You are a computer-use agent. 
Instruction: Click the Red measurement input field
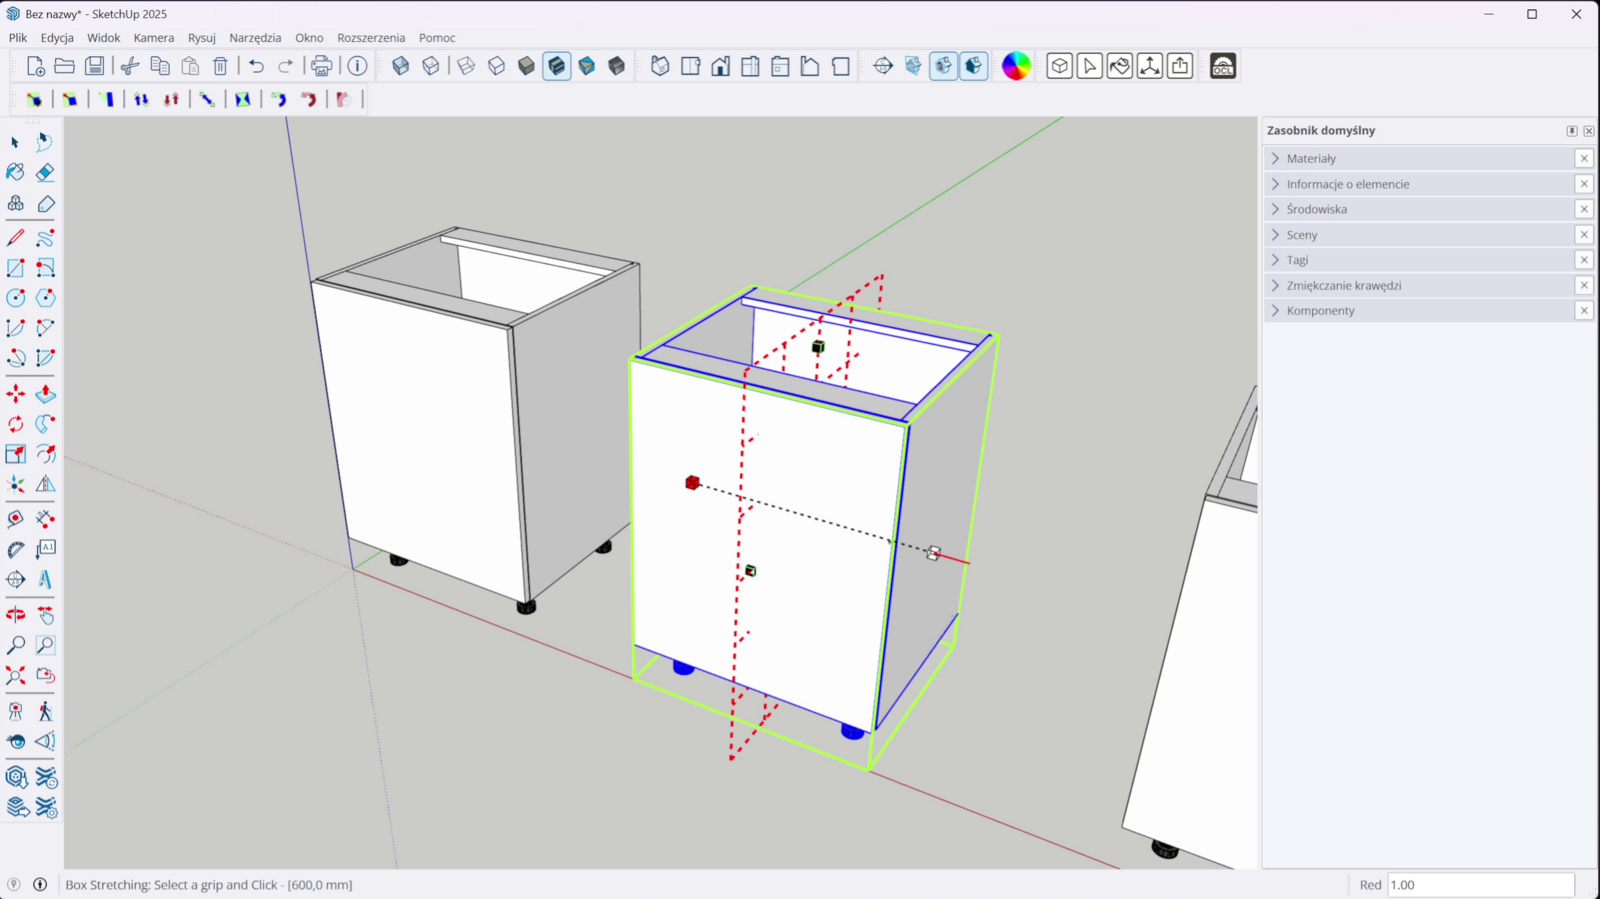click(1480, 885)
